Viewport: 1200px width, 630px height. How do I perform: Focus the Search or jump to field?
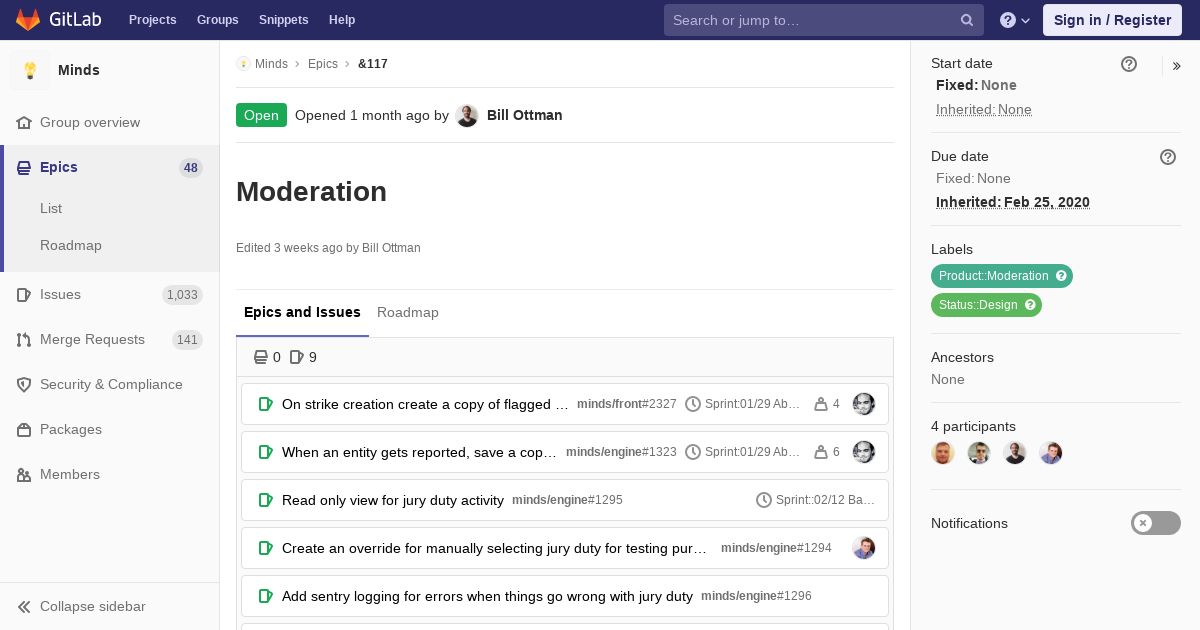pos(823,20)
